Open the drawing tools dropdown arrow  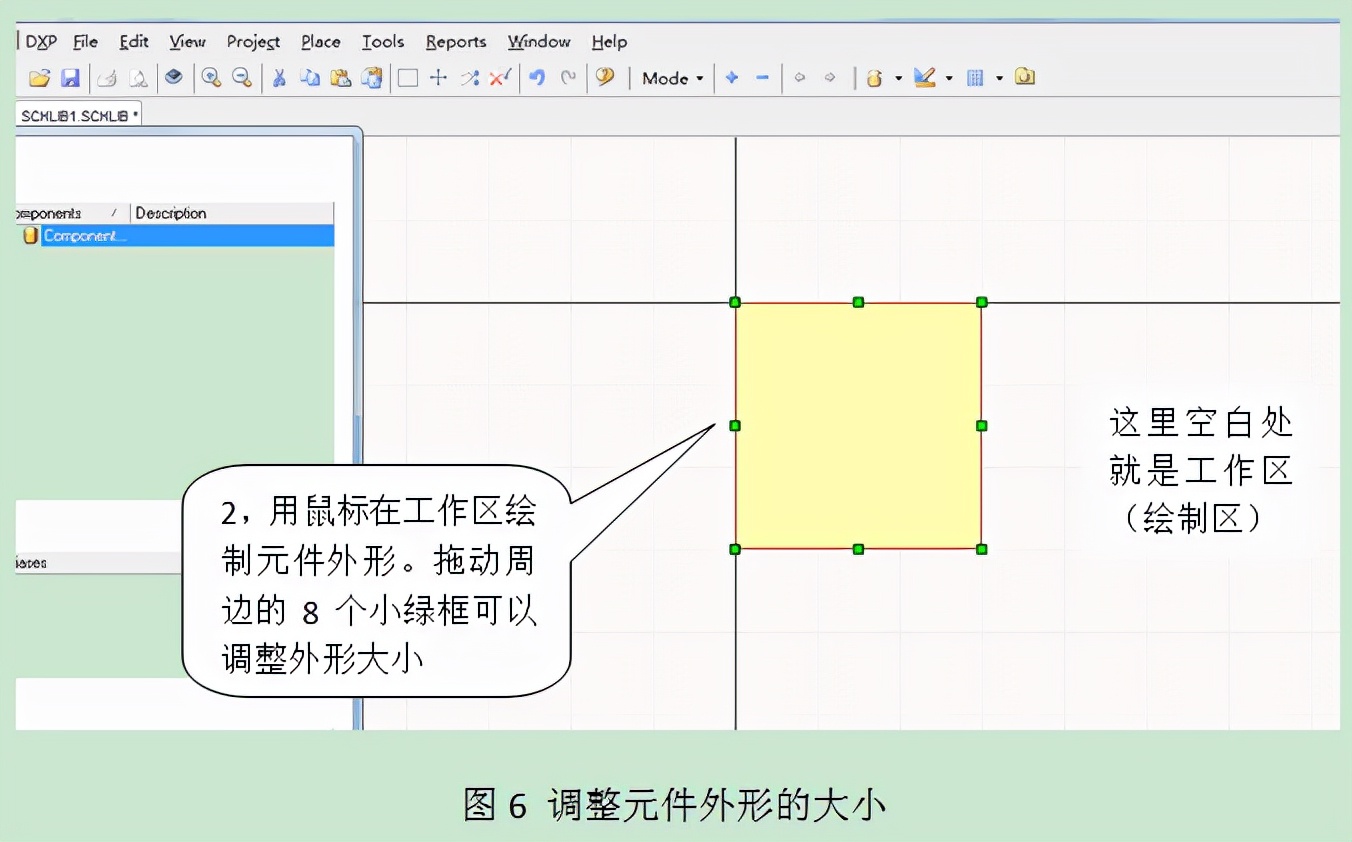pyautogui.click(x=948, y=78)
